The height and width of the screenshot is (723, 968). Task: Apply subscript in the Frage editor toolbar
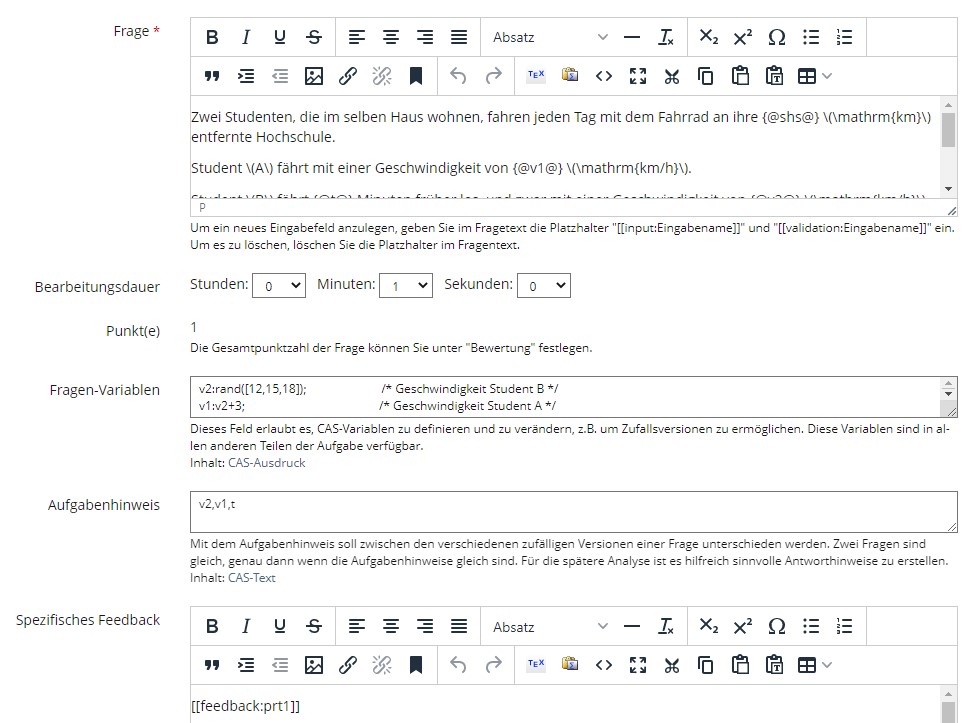[708, 37]
